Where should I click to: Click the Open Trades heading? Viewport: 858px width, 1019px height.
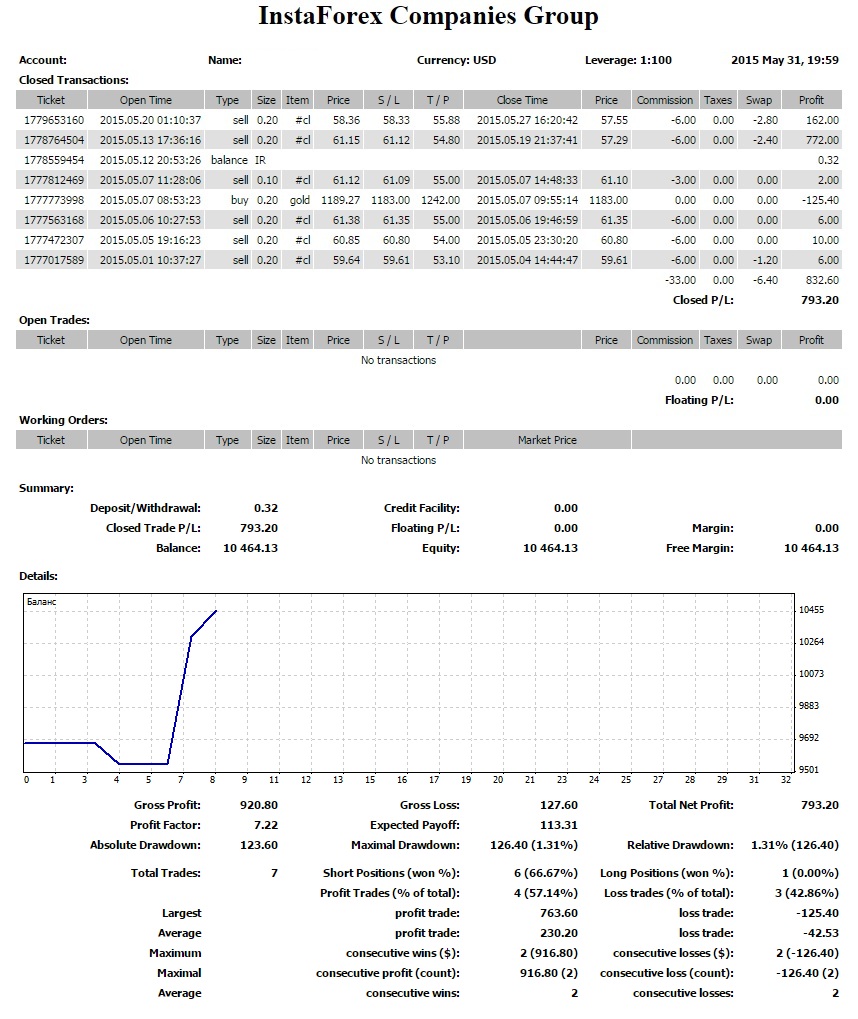(x=54, y=320)
